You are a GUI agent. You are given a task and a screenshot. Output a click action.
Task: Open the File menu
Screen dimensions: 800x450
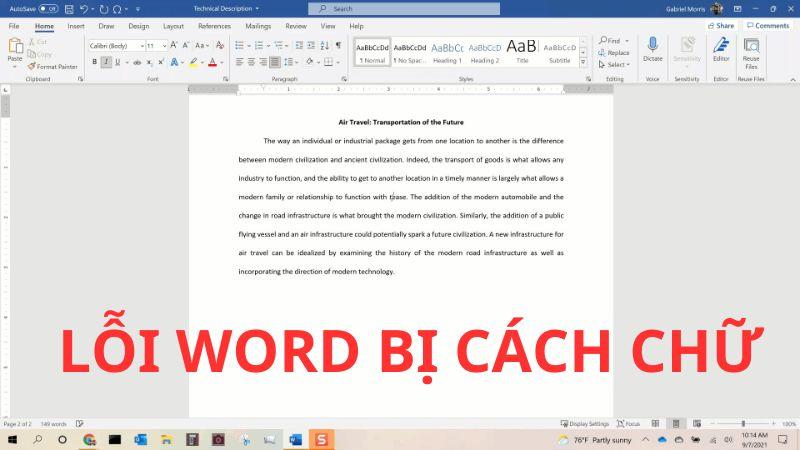pos(14,26)
